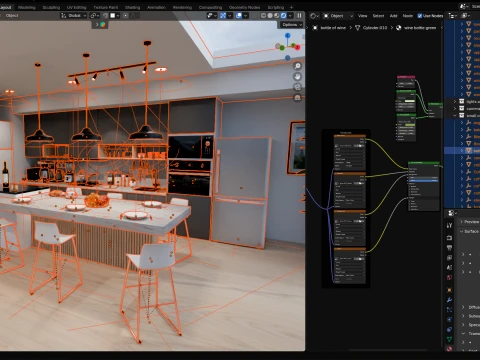Open the Object Data properties tab (green triangle)

click(449, 339)
